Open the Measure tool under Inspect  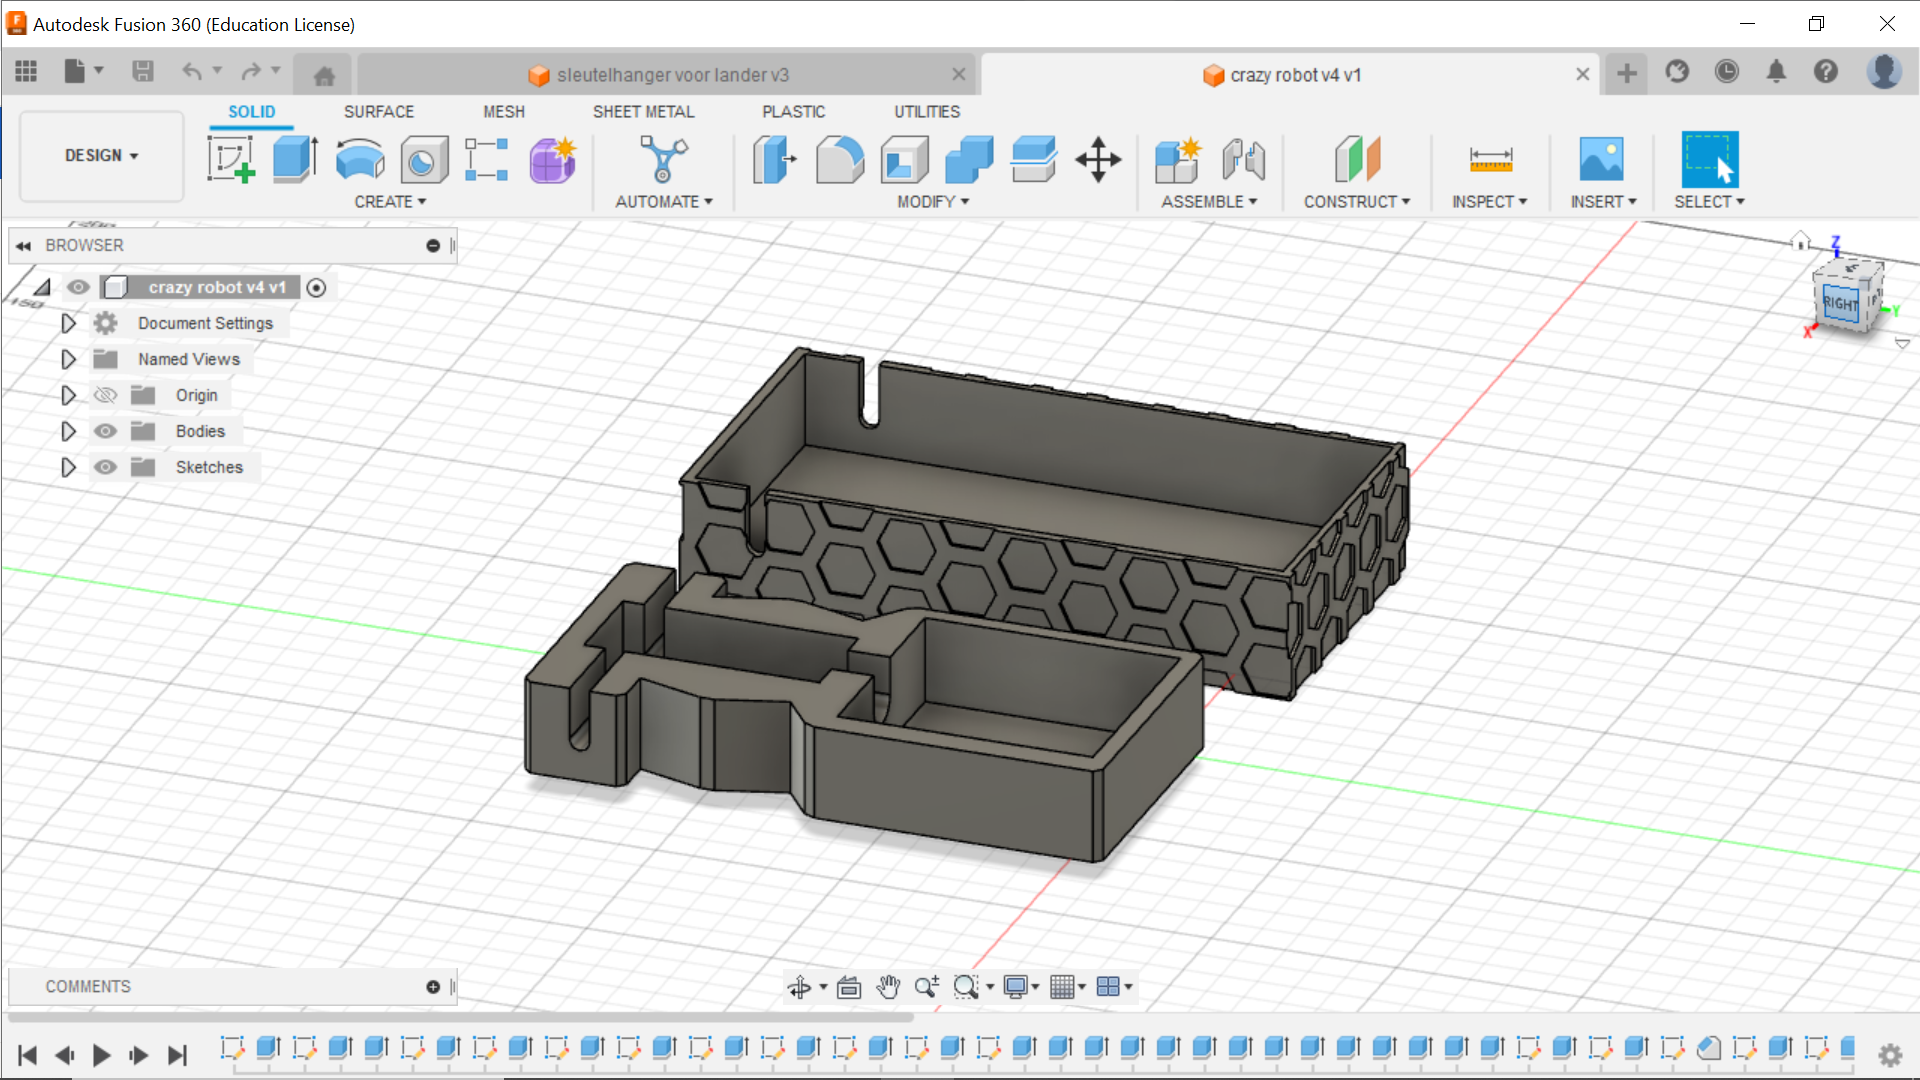pyautogui.click(x=1489, y=160)
